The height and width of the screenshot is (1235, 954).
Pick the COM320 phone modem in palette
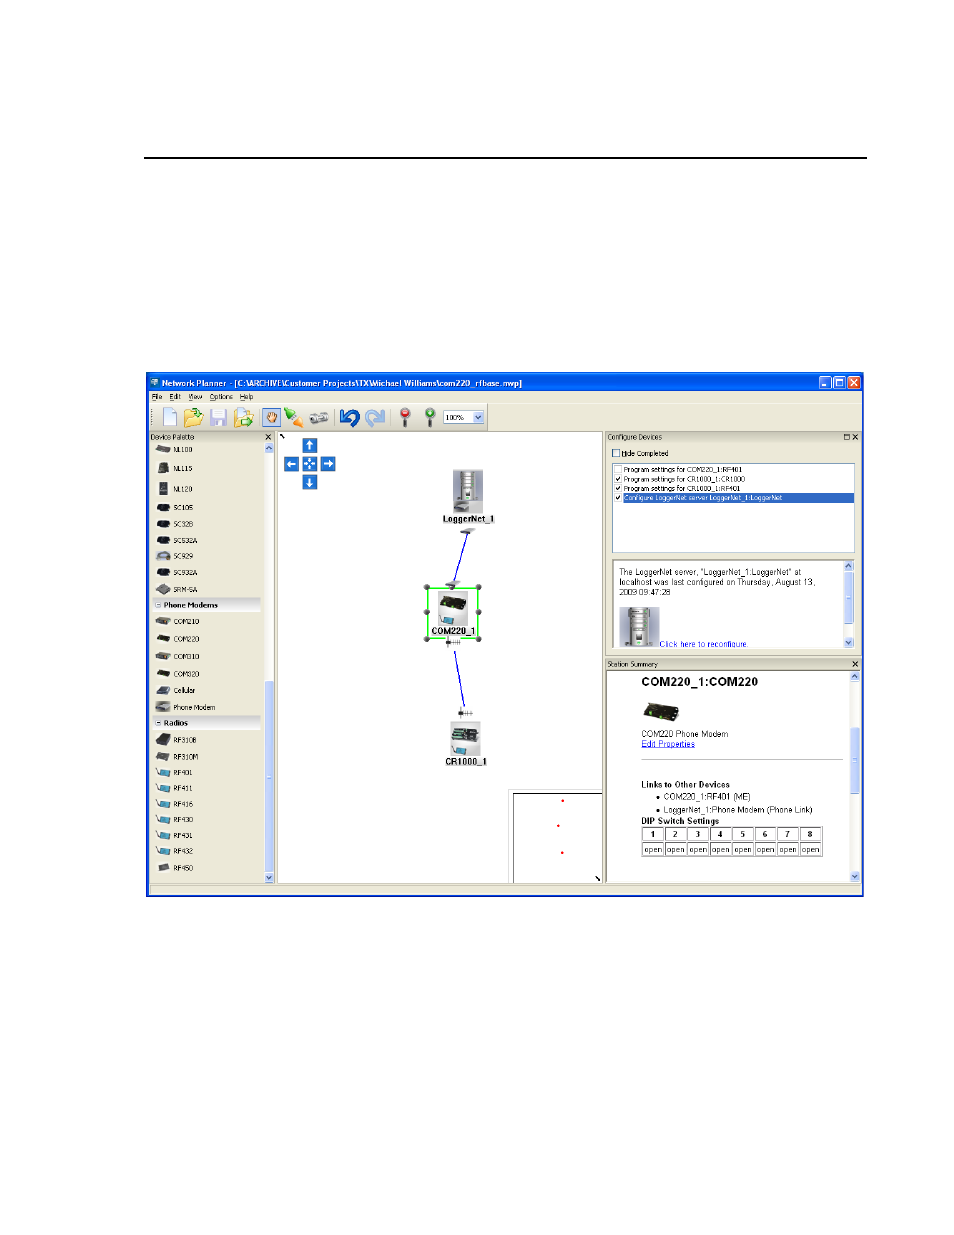[x=177, y=674]
